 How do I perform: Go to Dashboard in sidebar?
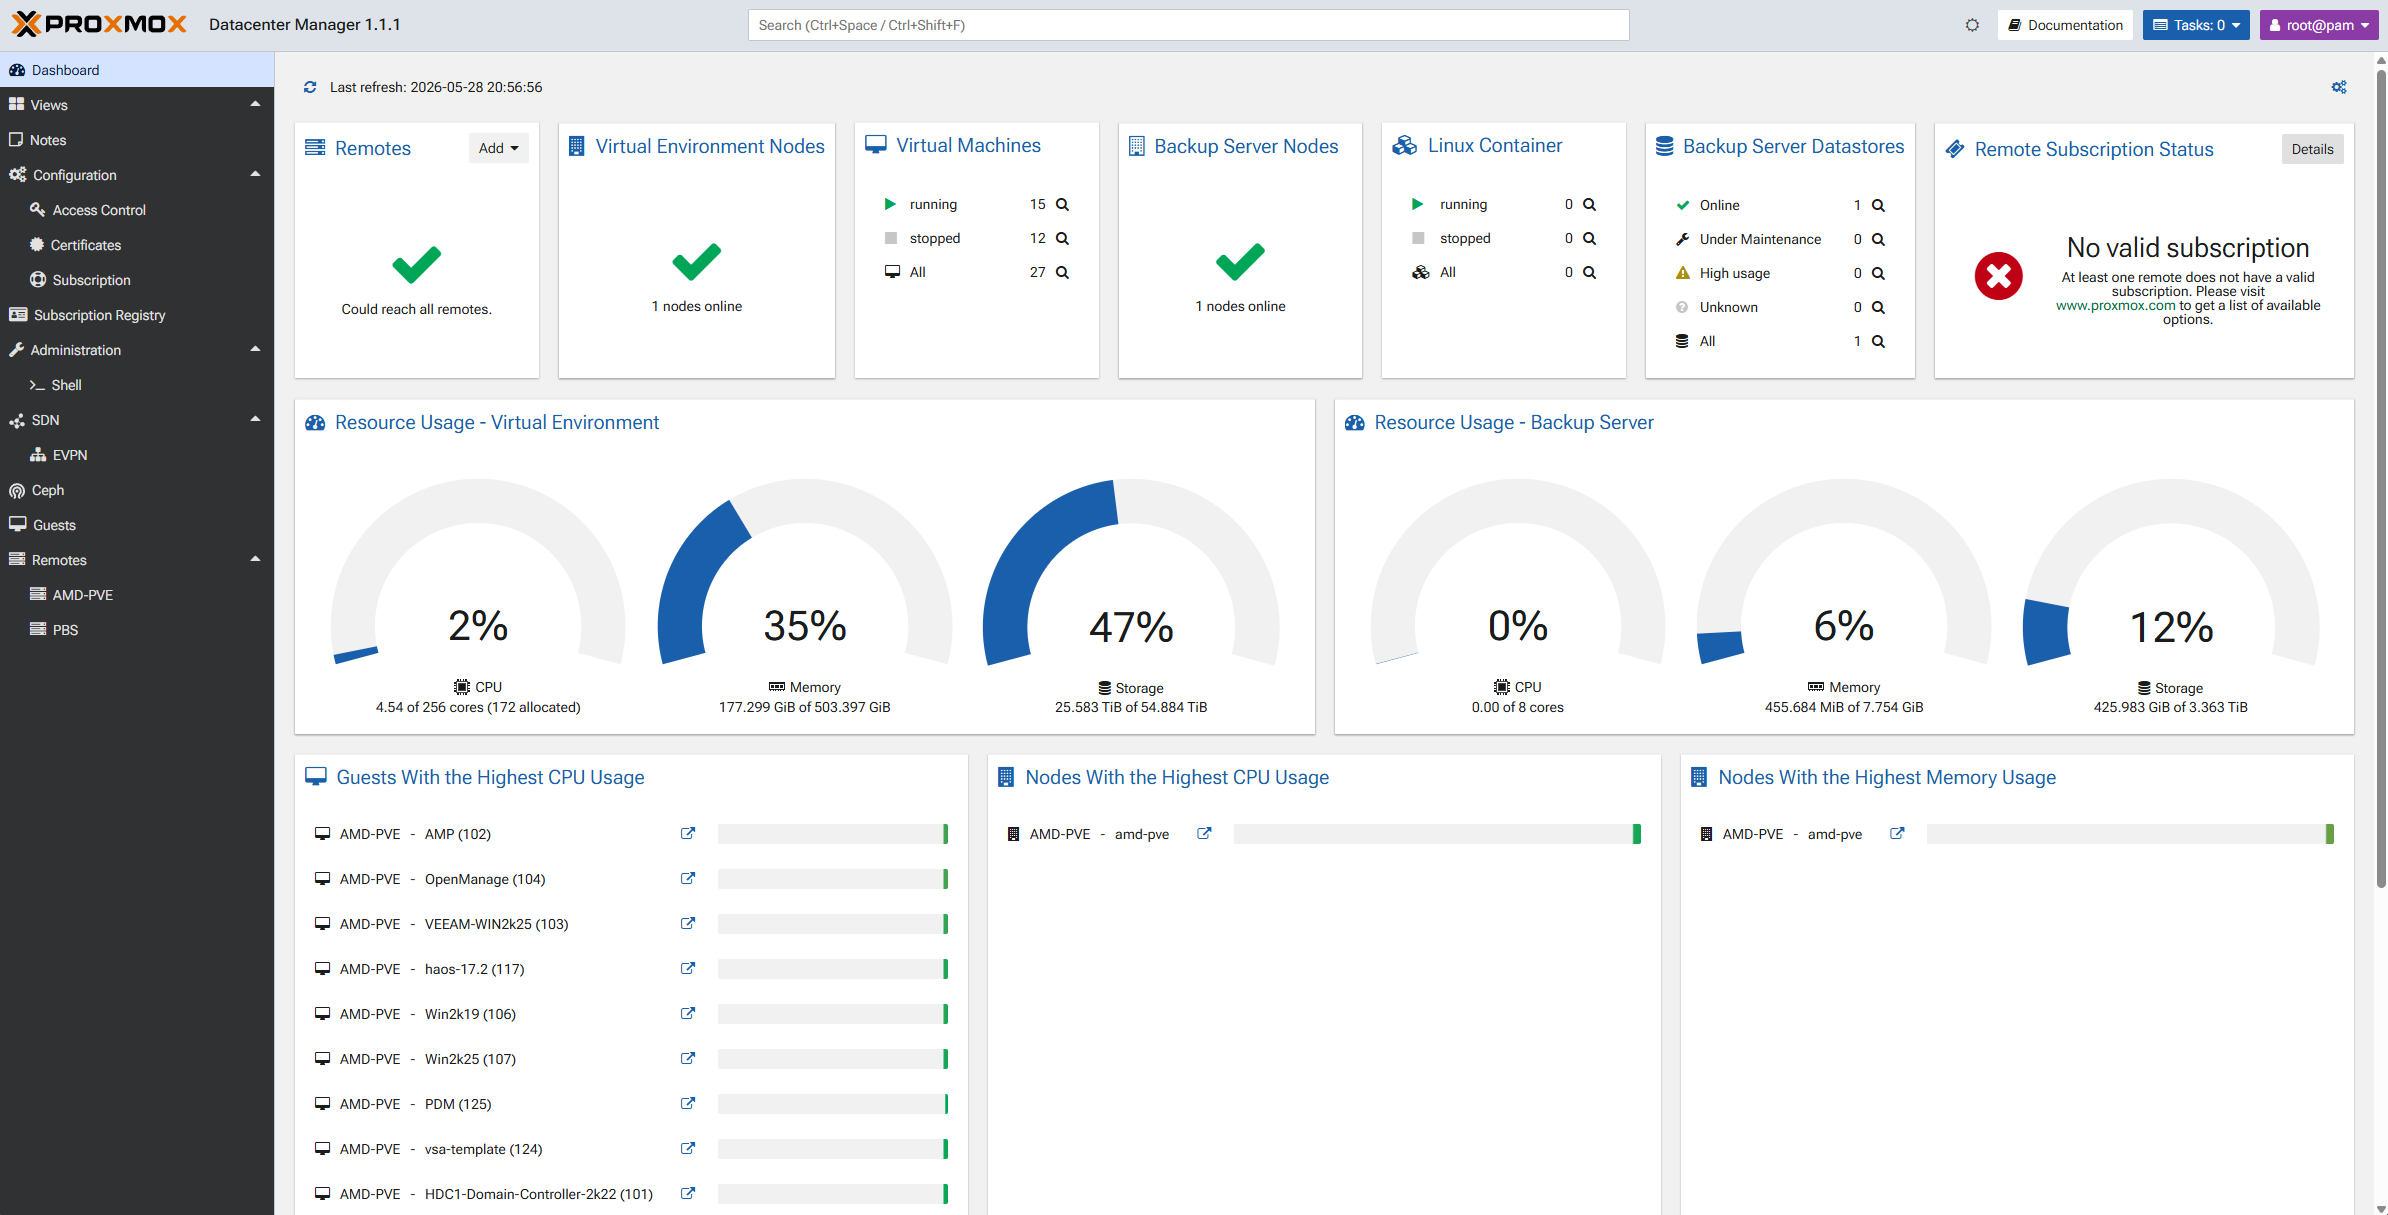137,70
